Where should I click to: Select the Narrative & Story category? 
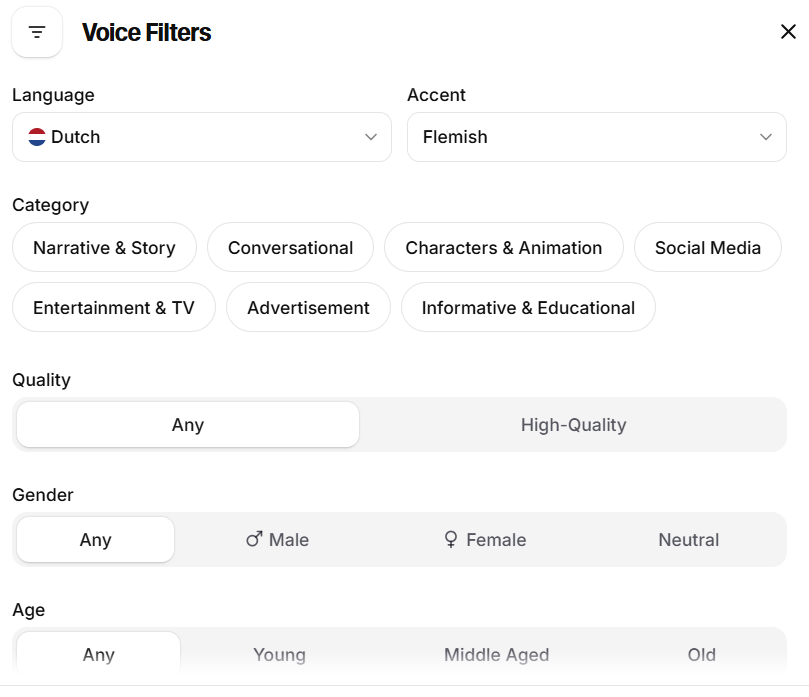[104, 248]
